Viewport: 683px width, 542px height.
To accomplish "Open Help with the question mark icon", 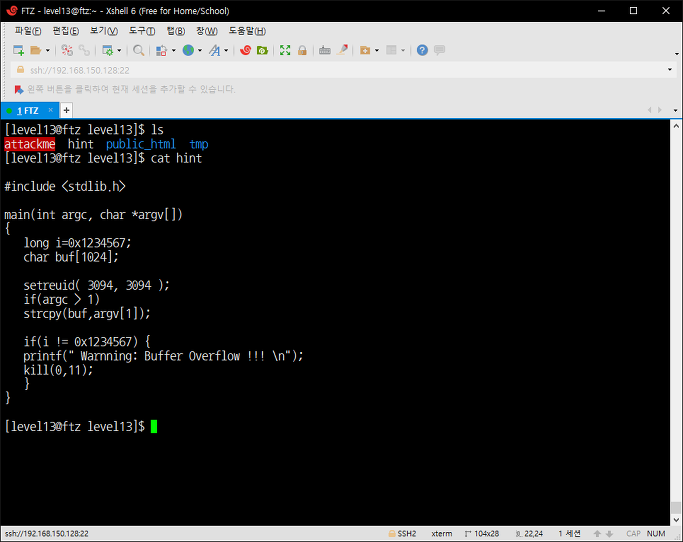I will pos(422,51).
